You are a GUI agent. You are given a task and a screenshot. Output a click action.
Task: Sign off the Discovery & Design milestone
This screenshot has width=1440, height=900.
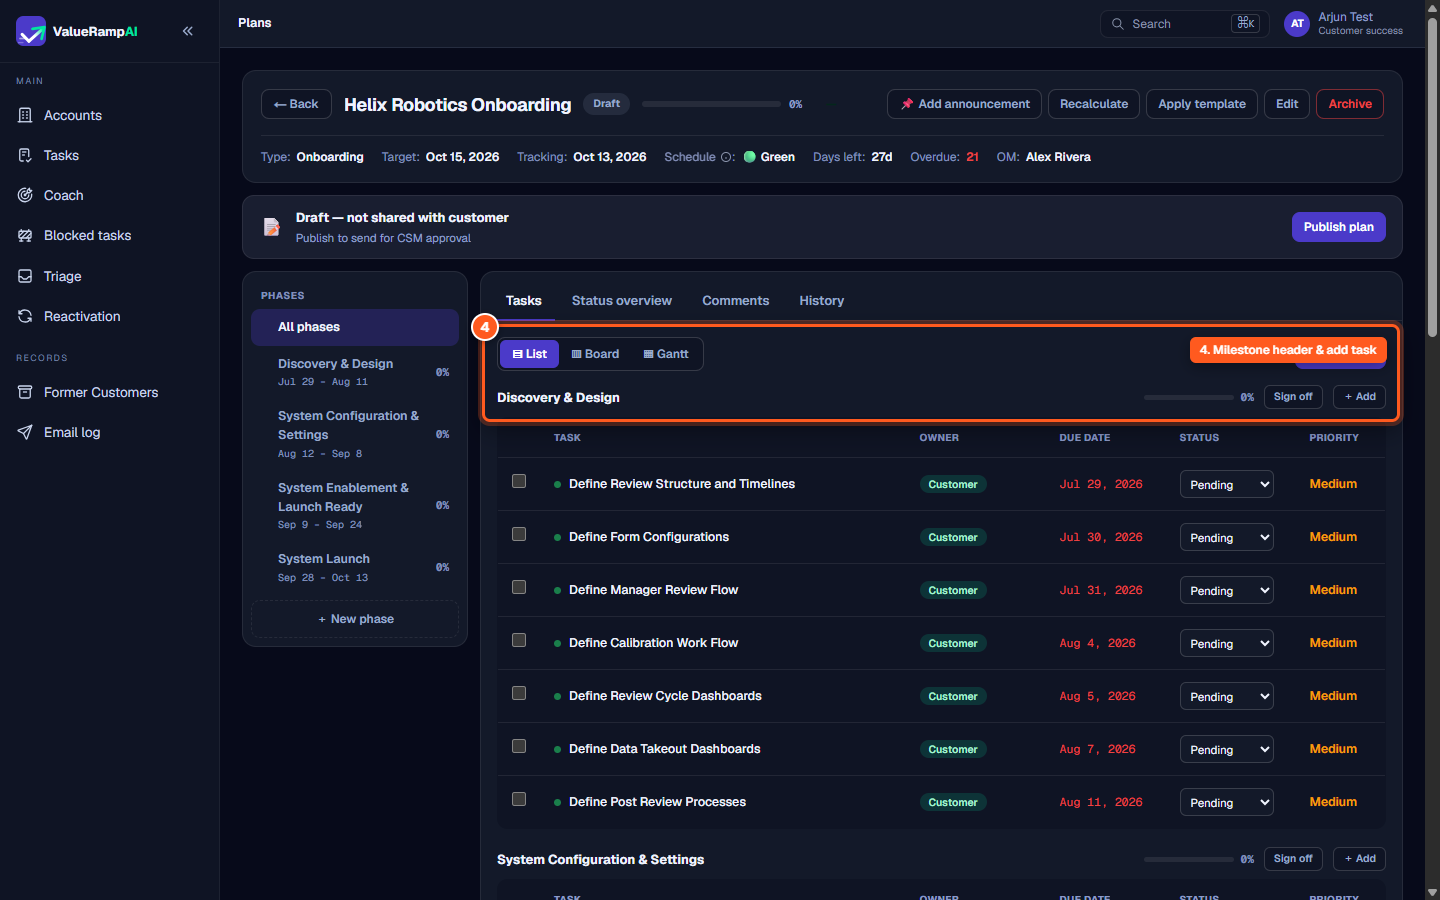1292,397
